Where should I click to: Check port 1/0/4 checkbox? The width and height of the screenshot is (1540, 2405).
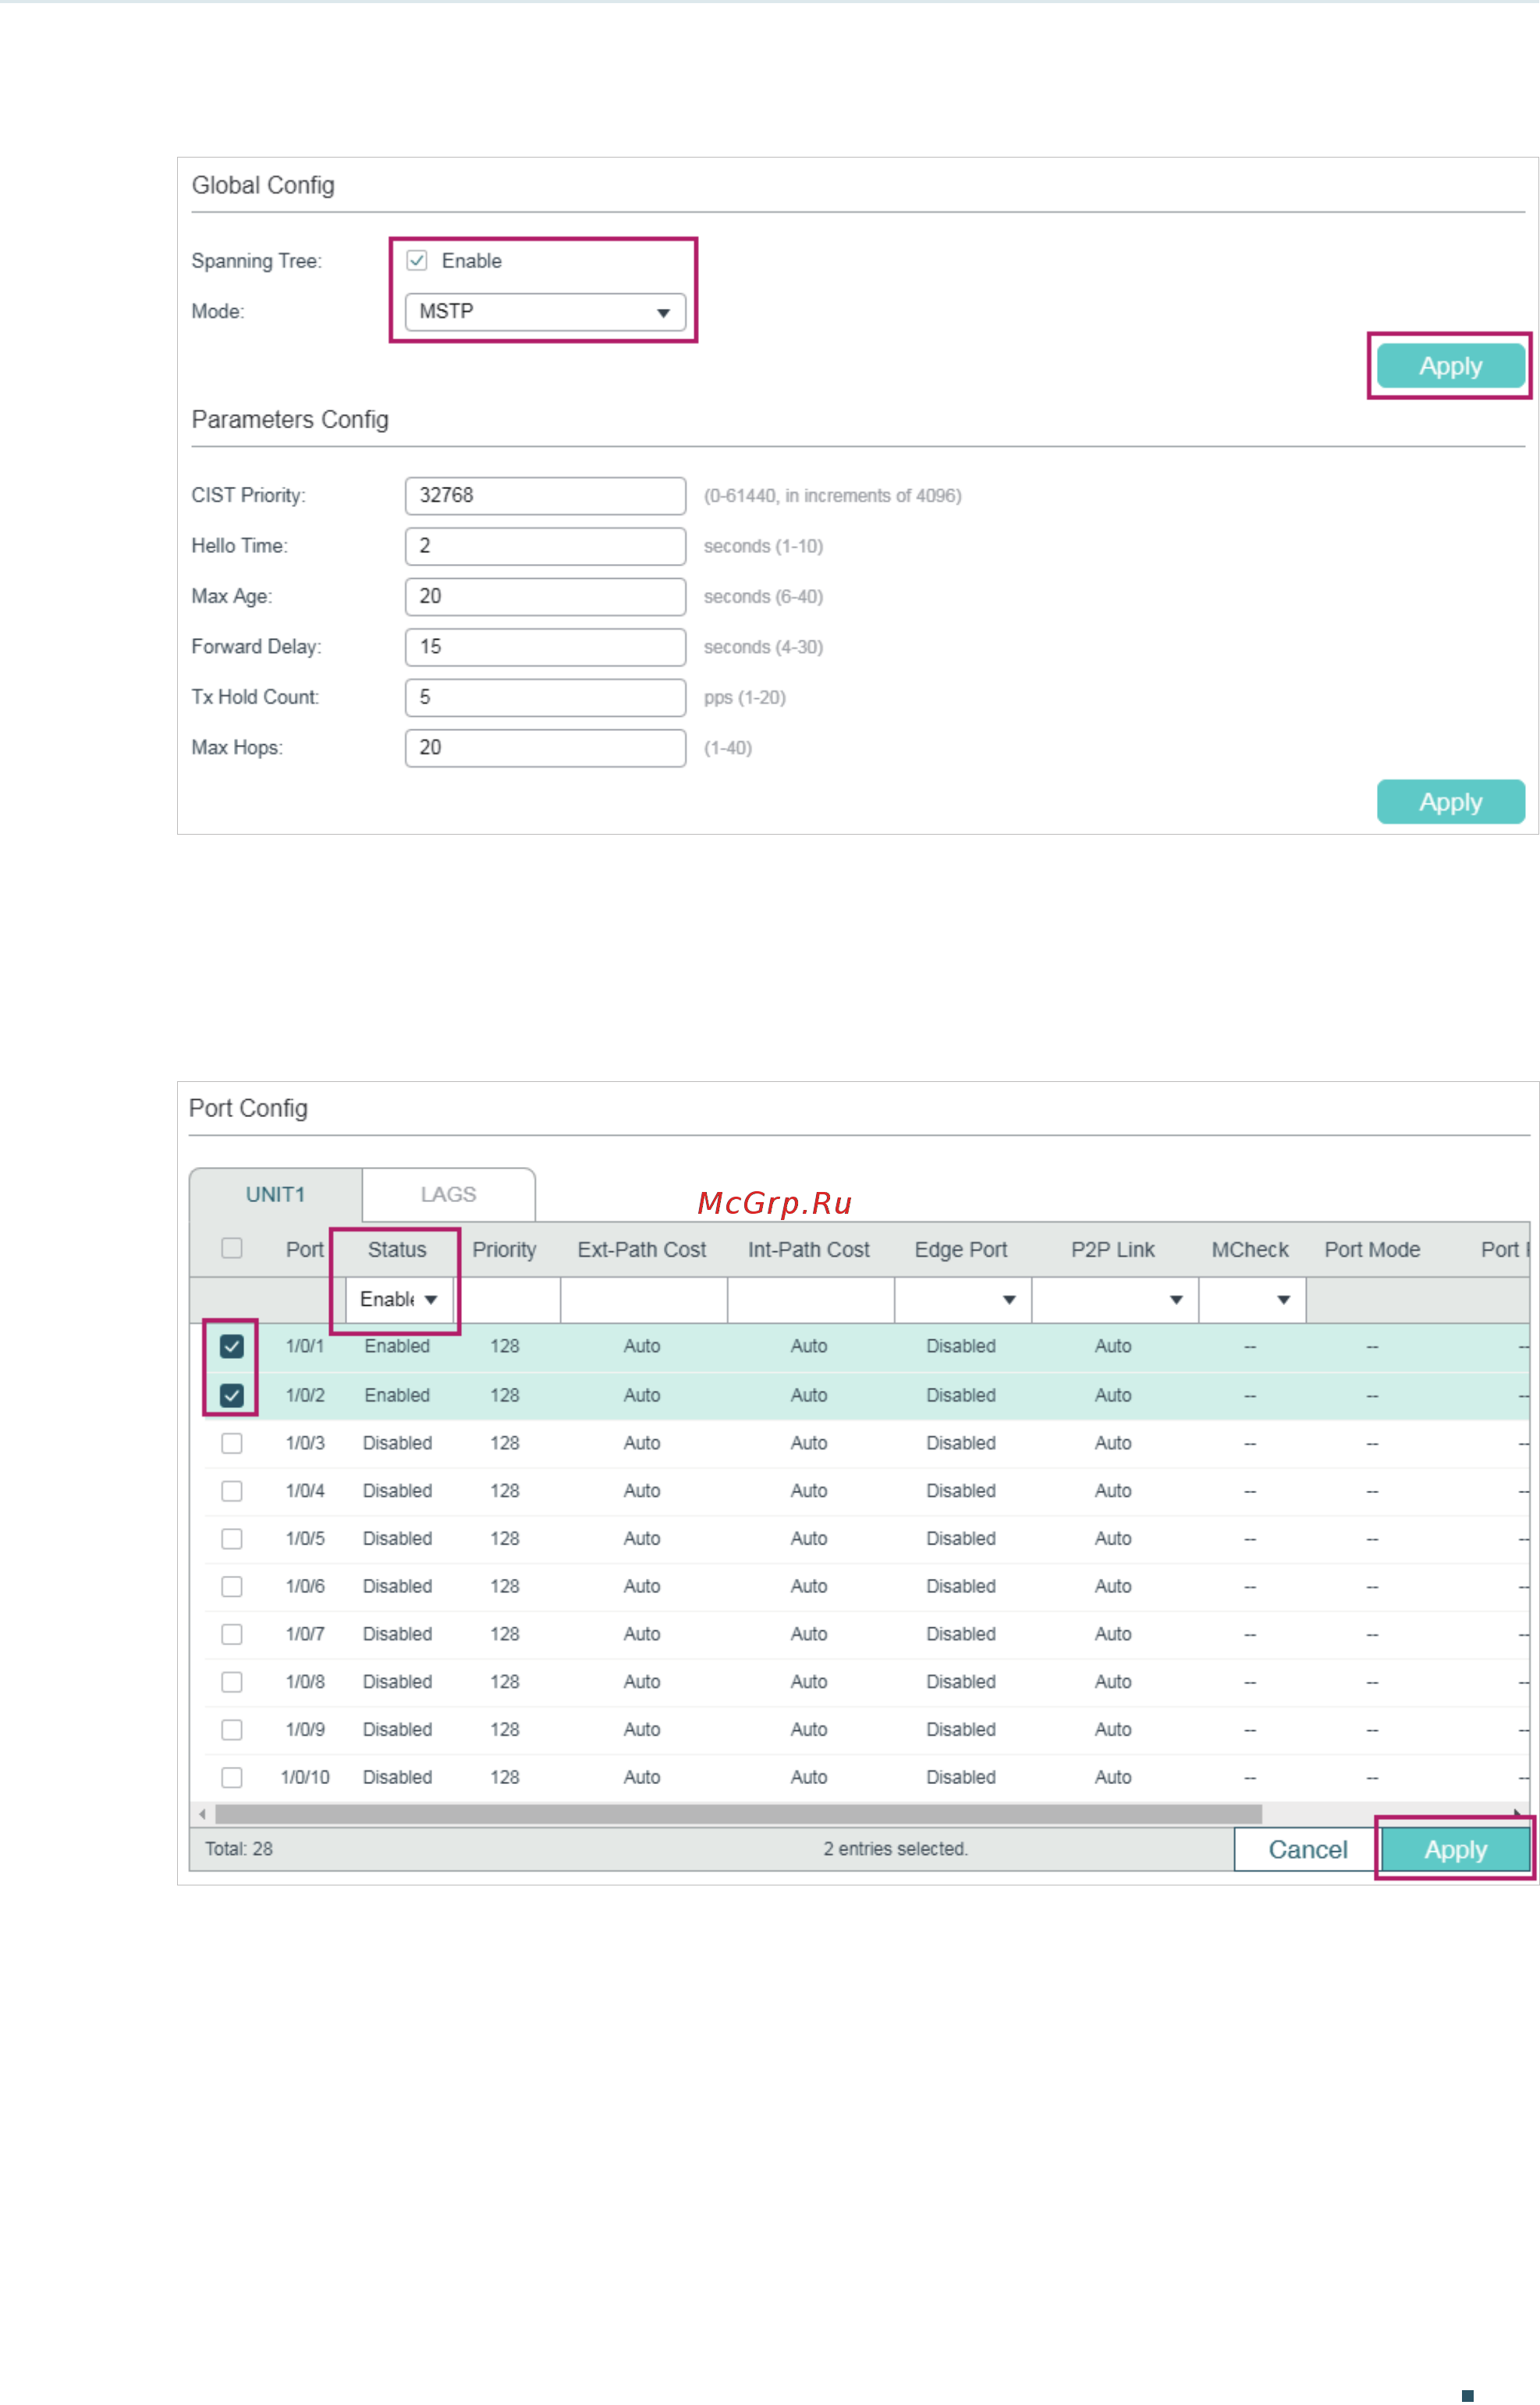232,1492
